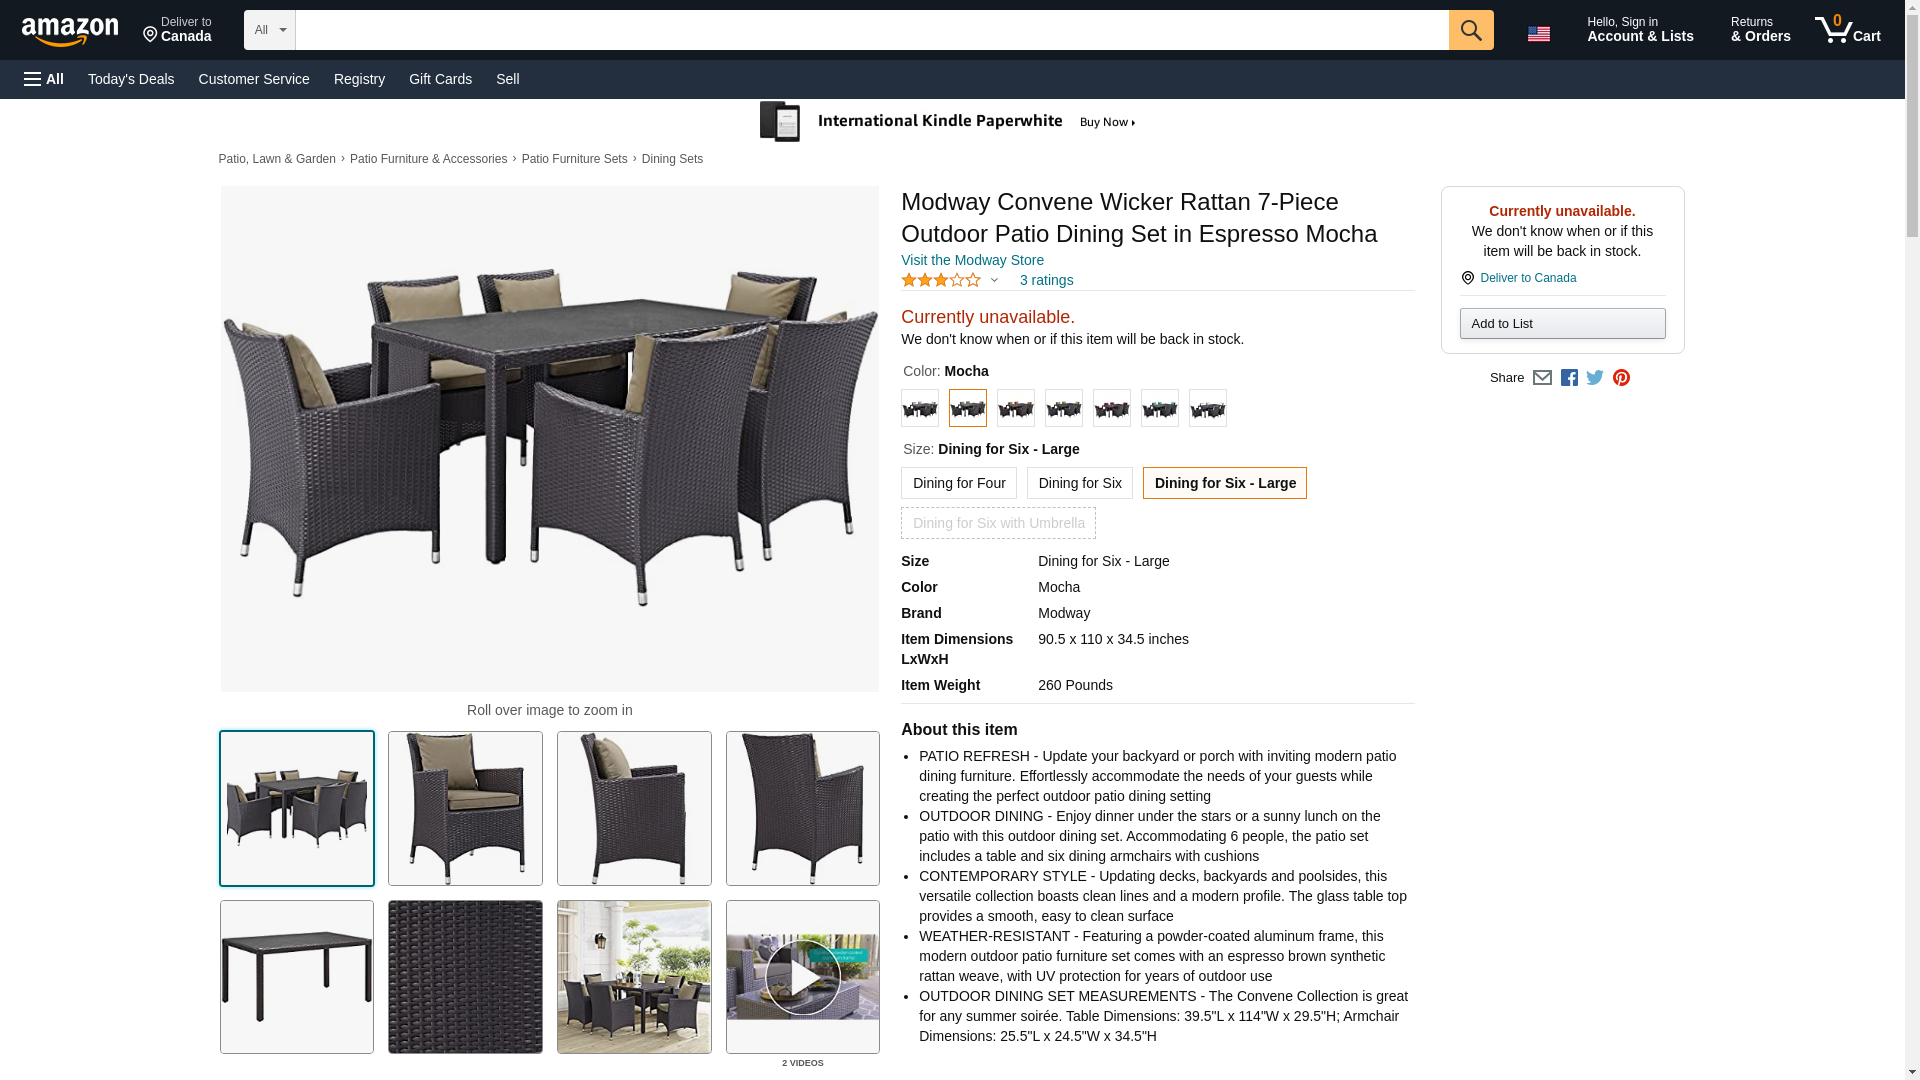The height and width of the screenshot is (1080, 1920).
Task: Click the US flag language icon
Action: coord(1538,34)
